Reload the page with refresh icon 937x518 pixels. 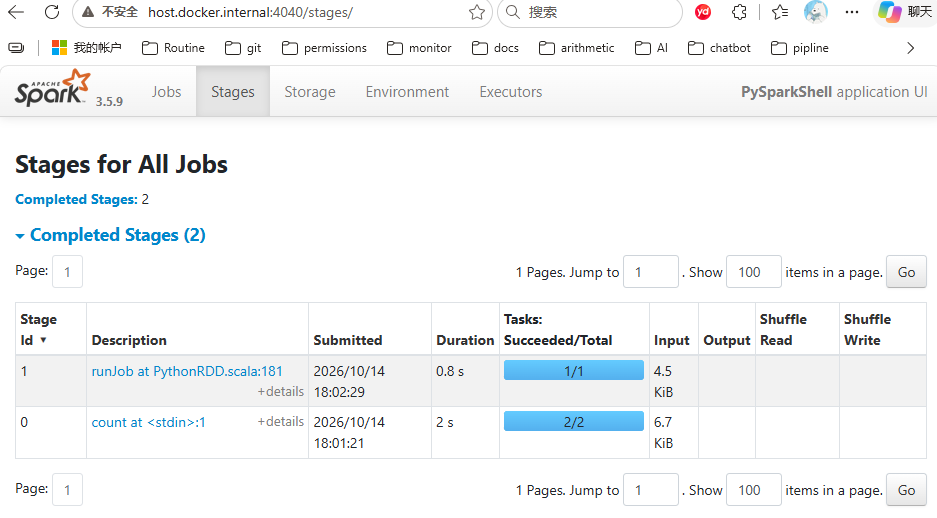(52, 12)
